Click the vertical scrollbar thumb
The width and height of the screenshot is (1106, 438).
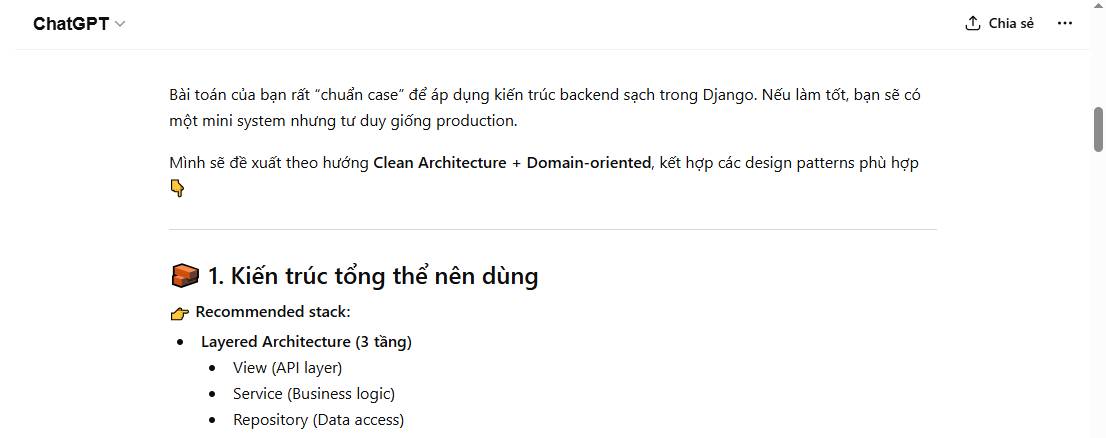[x=1098, y=128]
